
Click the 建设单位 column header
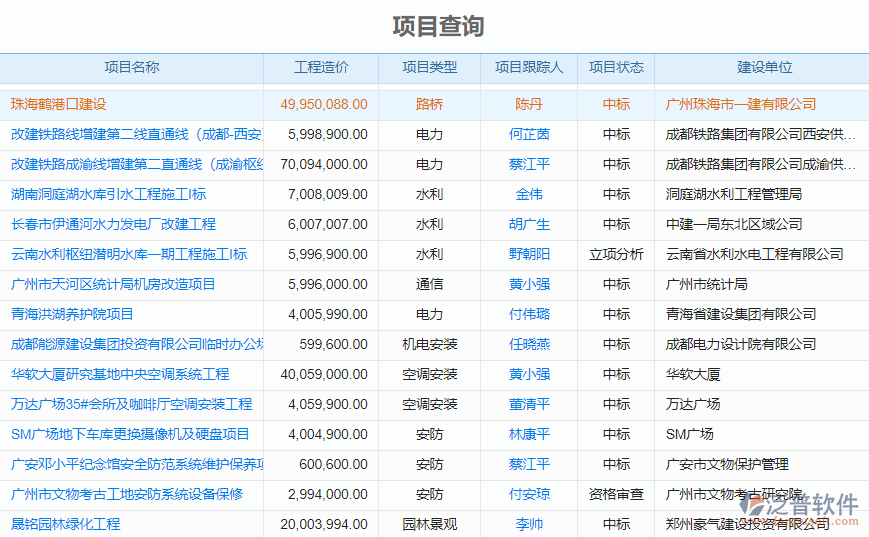pyautogui.click(x=764, y=68)
